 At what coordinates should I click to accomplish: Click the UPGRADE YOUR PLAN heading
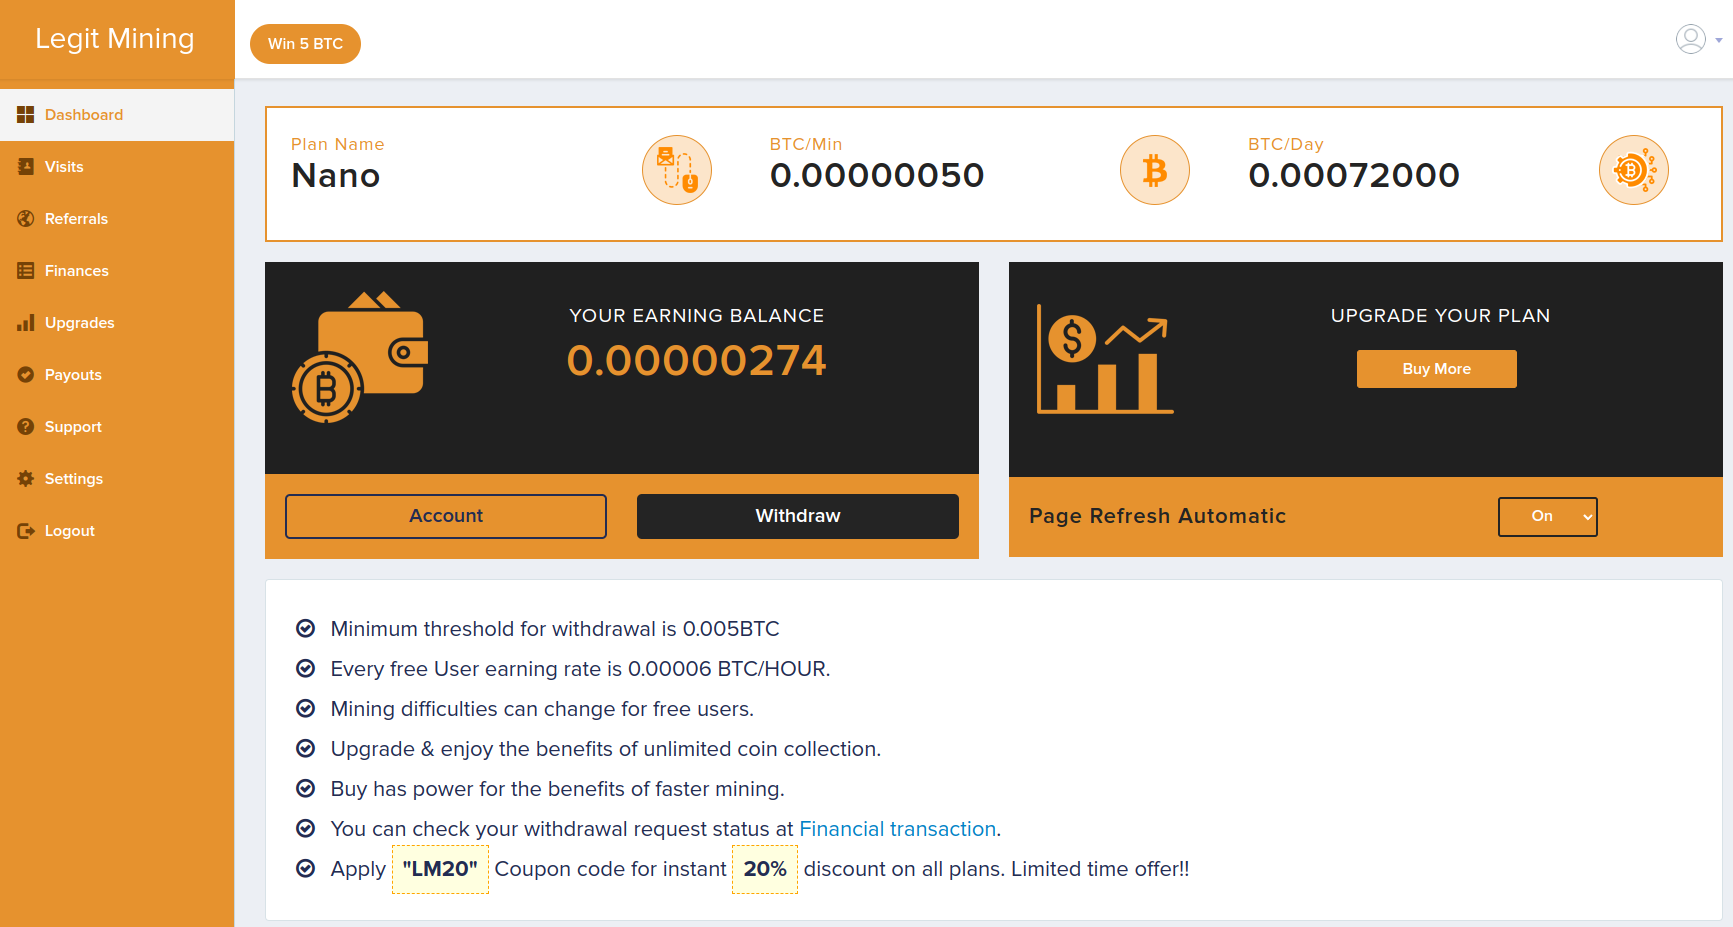coord(1441,316)
